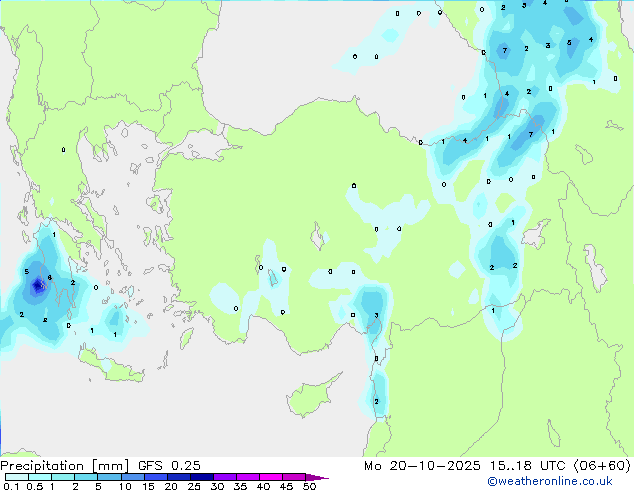Image resolution: width=634 pixels, height=490 pixels.
Task: Pick the legend swatch between 20 and 25
Action: 179,477
